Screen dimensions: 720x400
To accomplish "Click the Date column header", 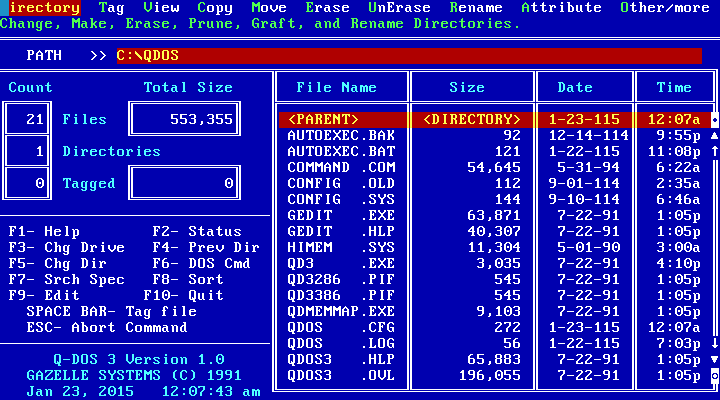I will click(x=575, y=87).
